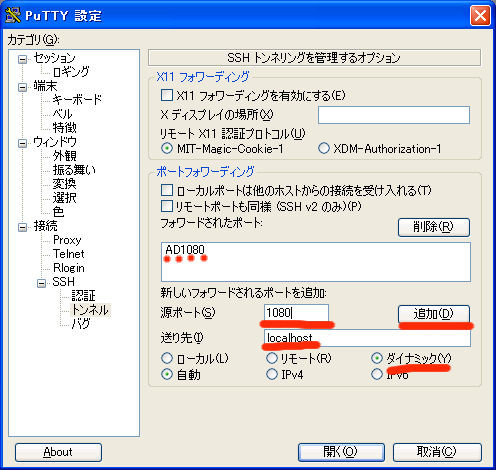Image resolution: width=496 pixels, height=470 pixels.
Task: Collapse the 端末 tree node
Action: (22, 87)
